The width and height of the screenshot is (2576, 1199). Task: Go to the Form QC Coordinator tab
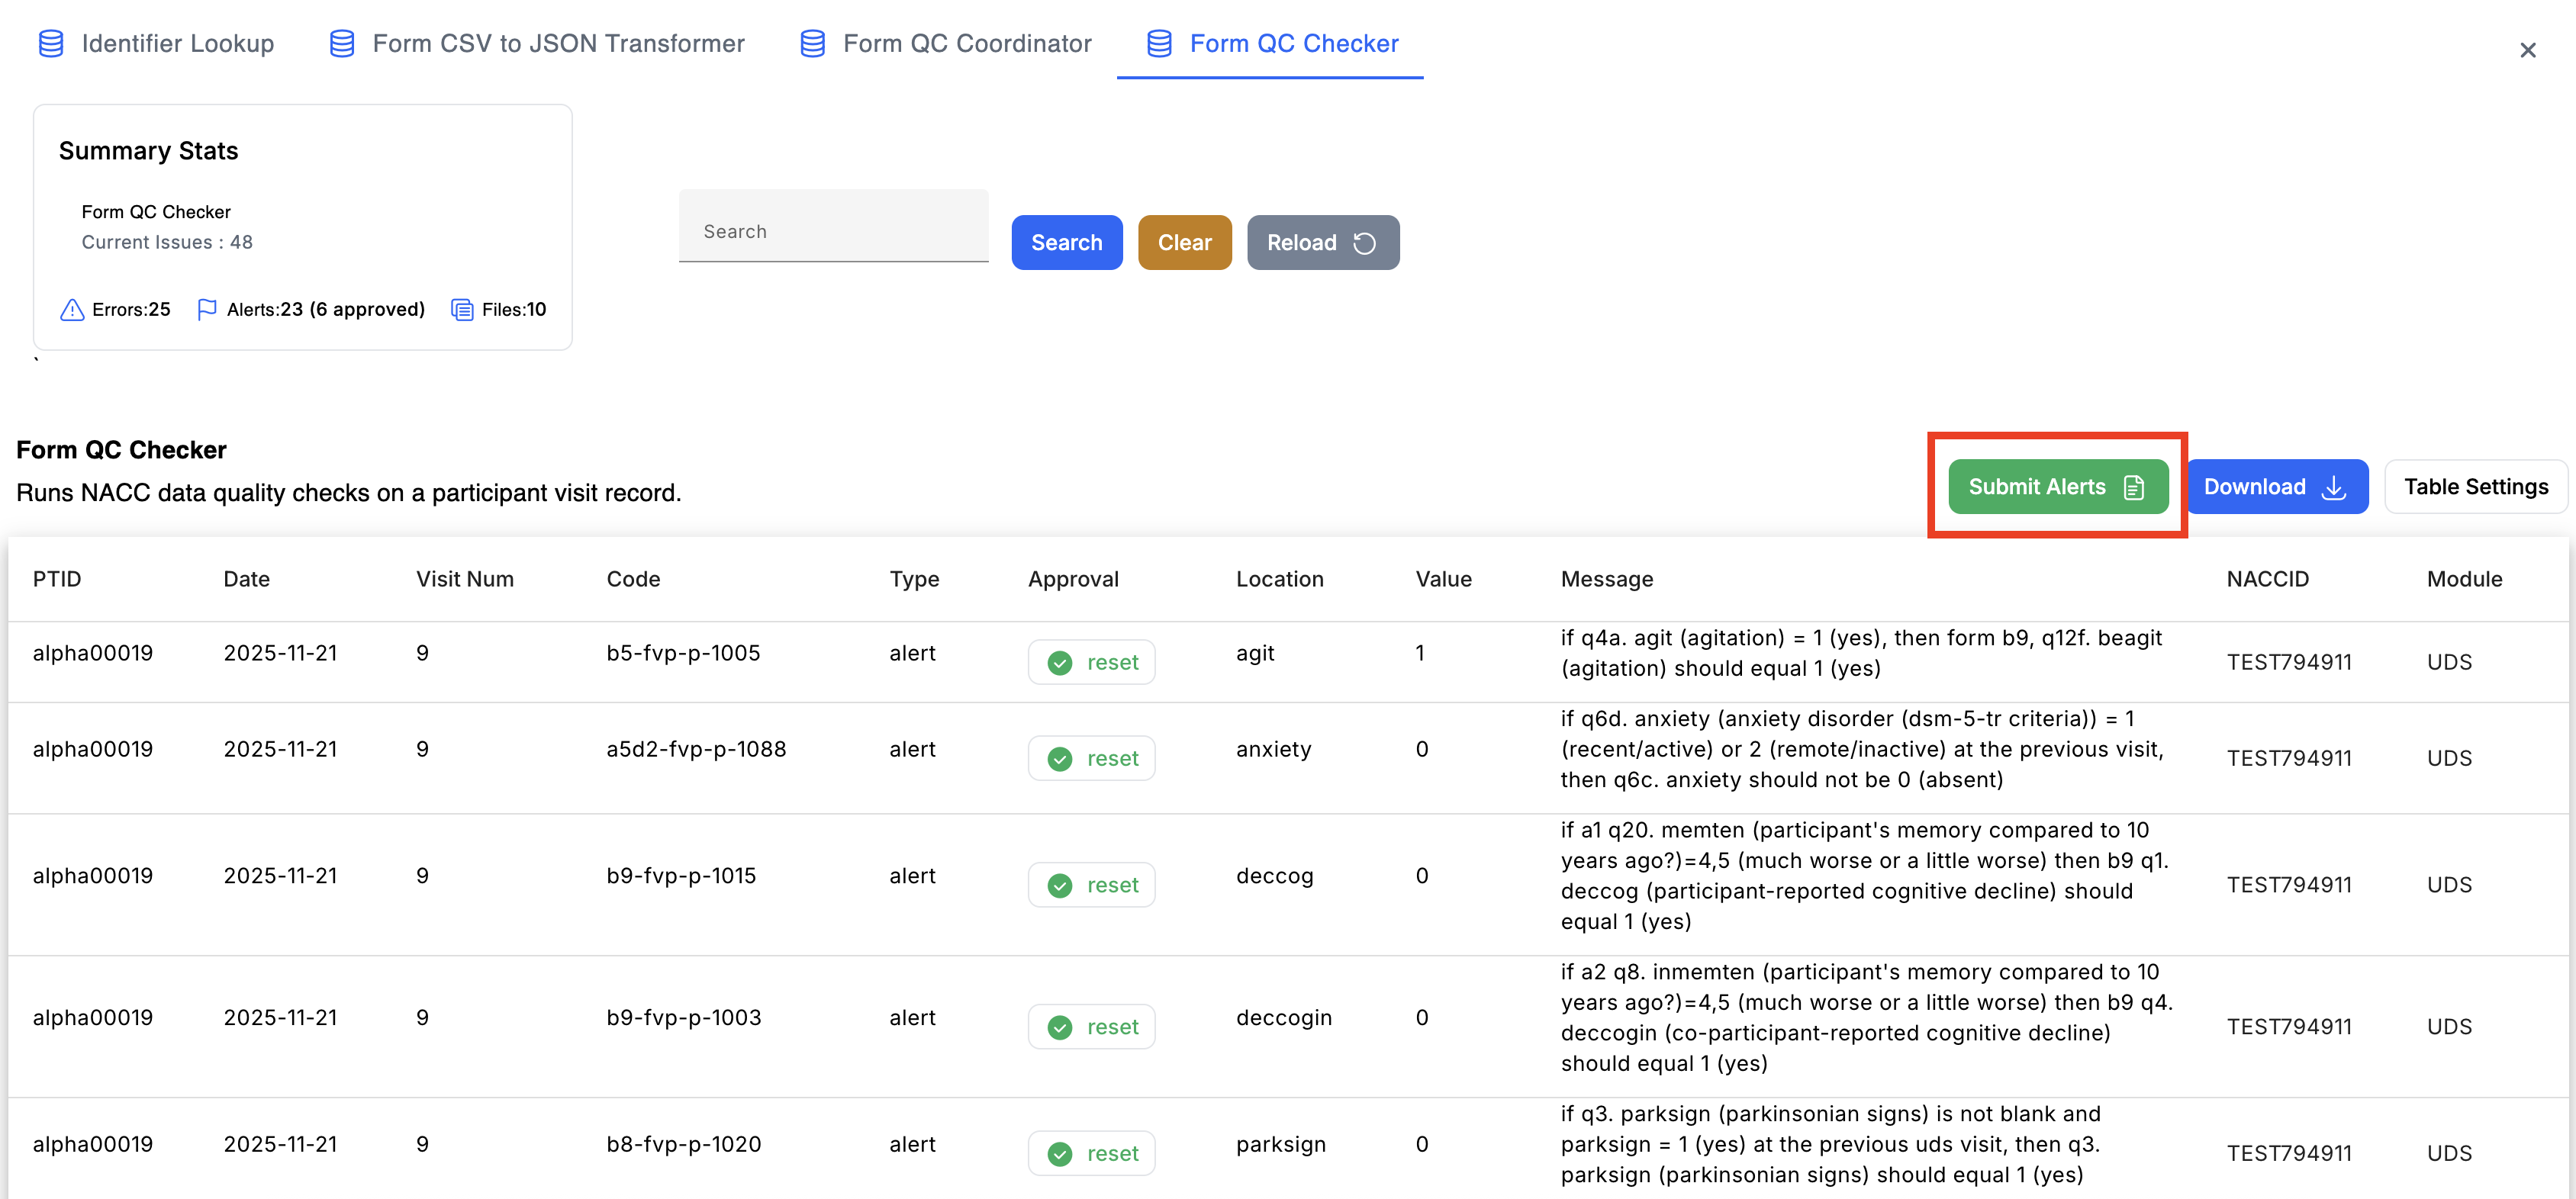click(945, 44)
